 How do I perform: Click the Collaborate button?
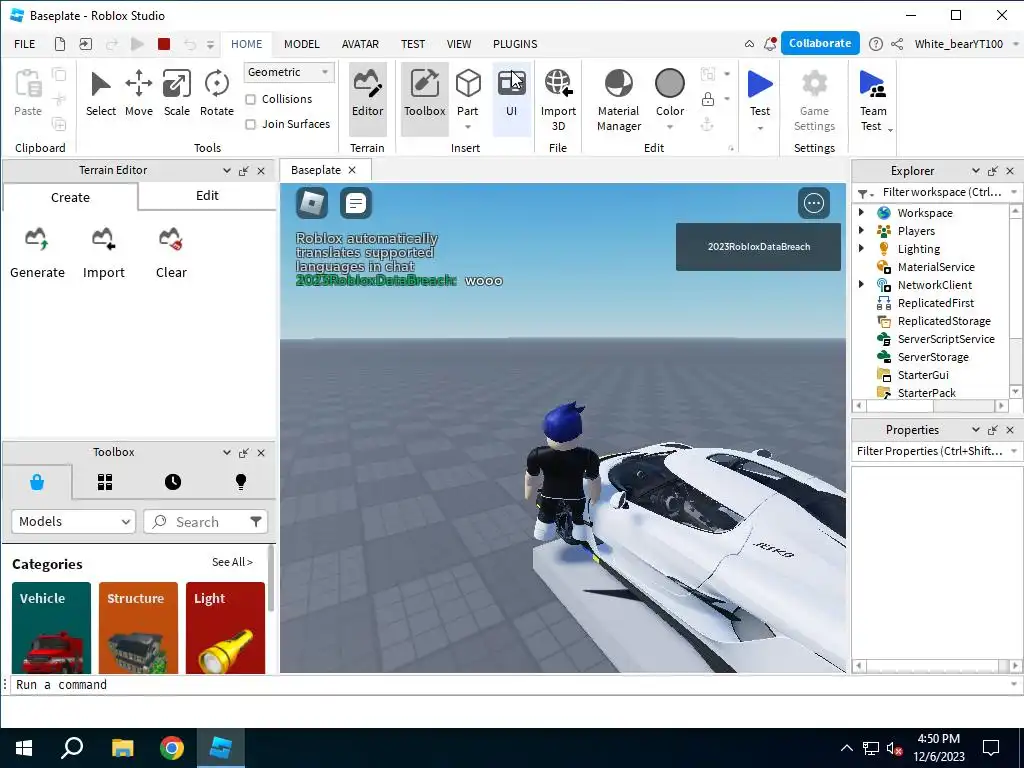click(x=820, y=43)
